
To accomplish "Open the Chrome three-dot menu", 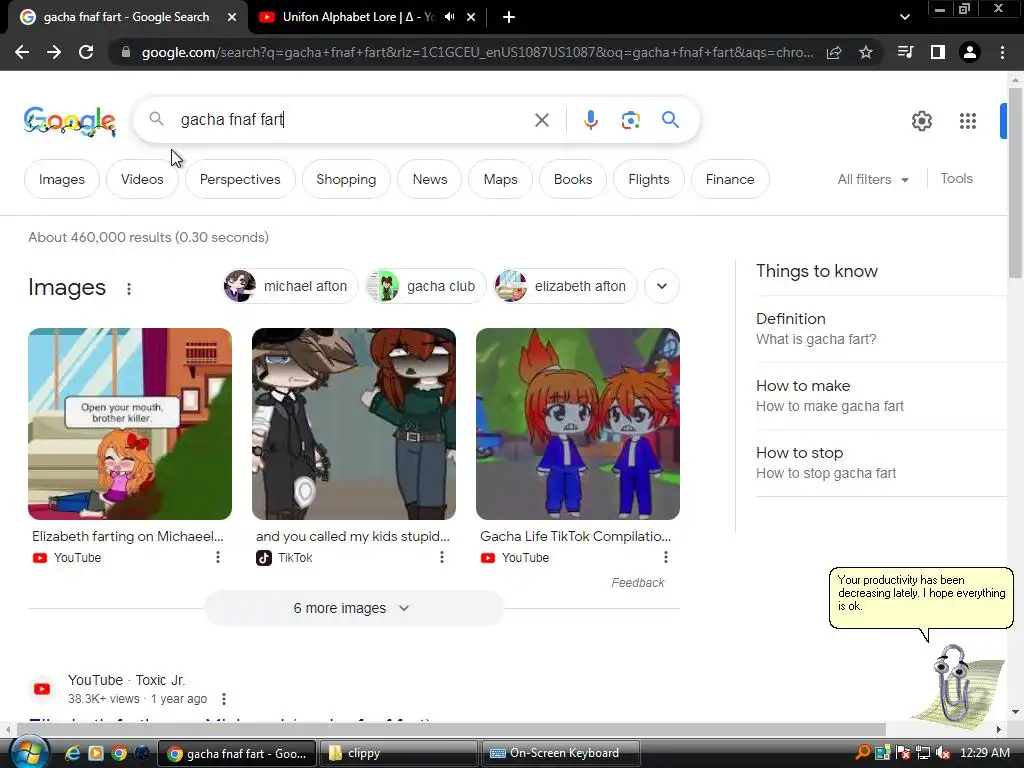I will coord(1002,52).
